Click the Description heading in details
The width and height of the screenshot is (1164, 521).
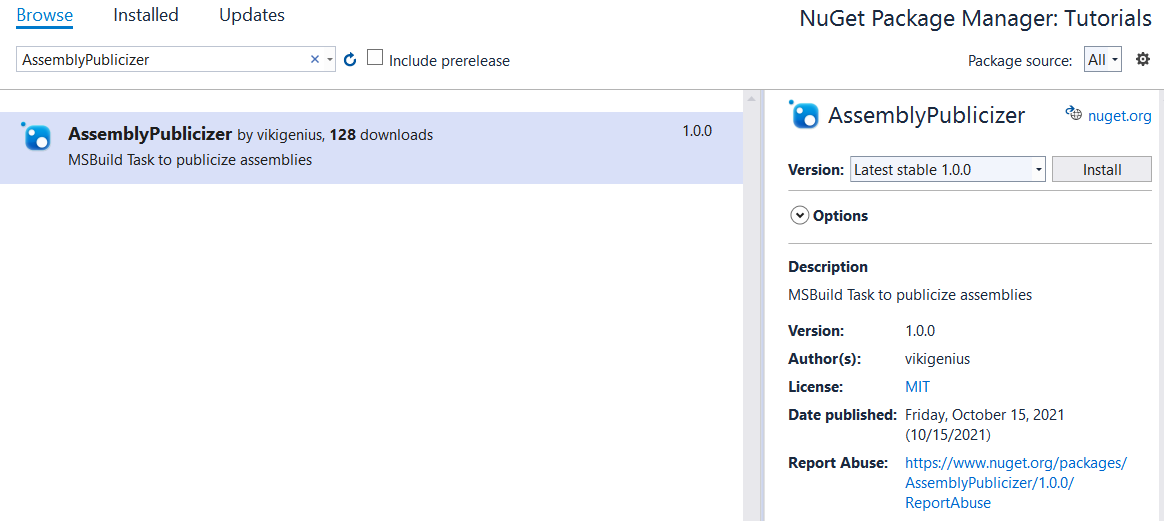[828, 266]
